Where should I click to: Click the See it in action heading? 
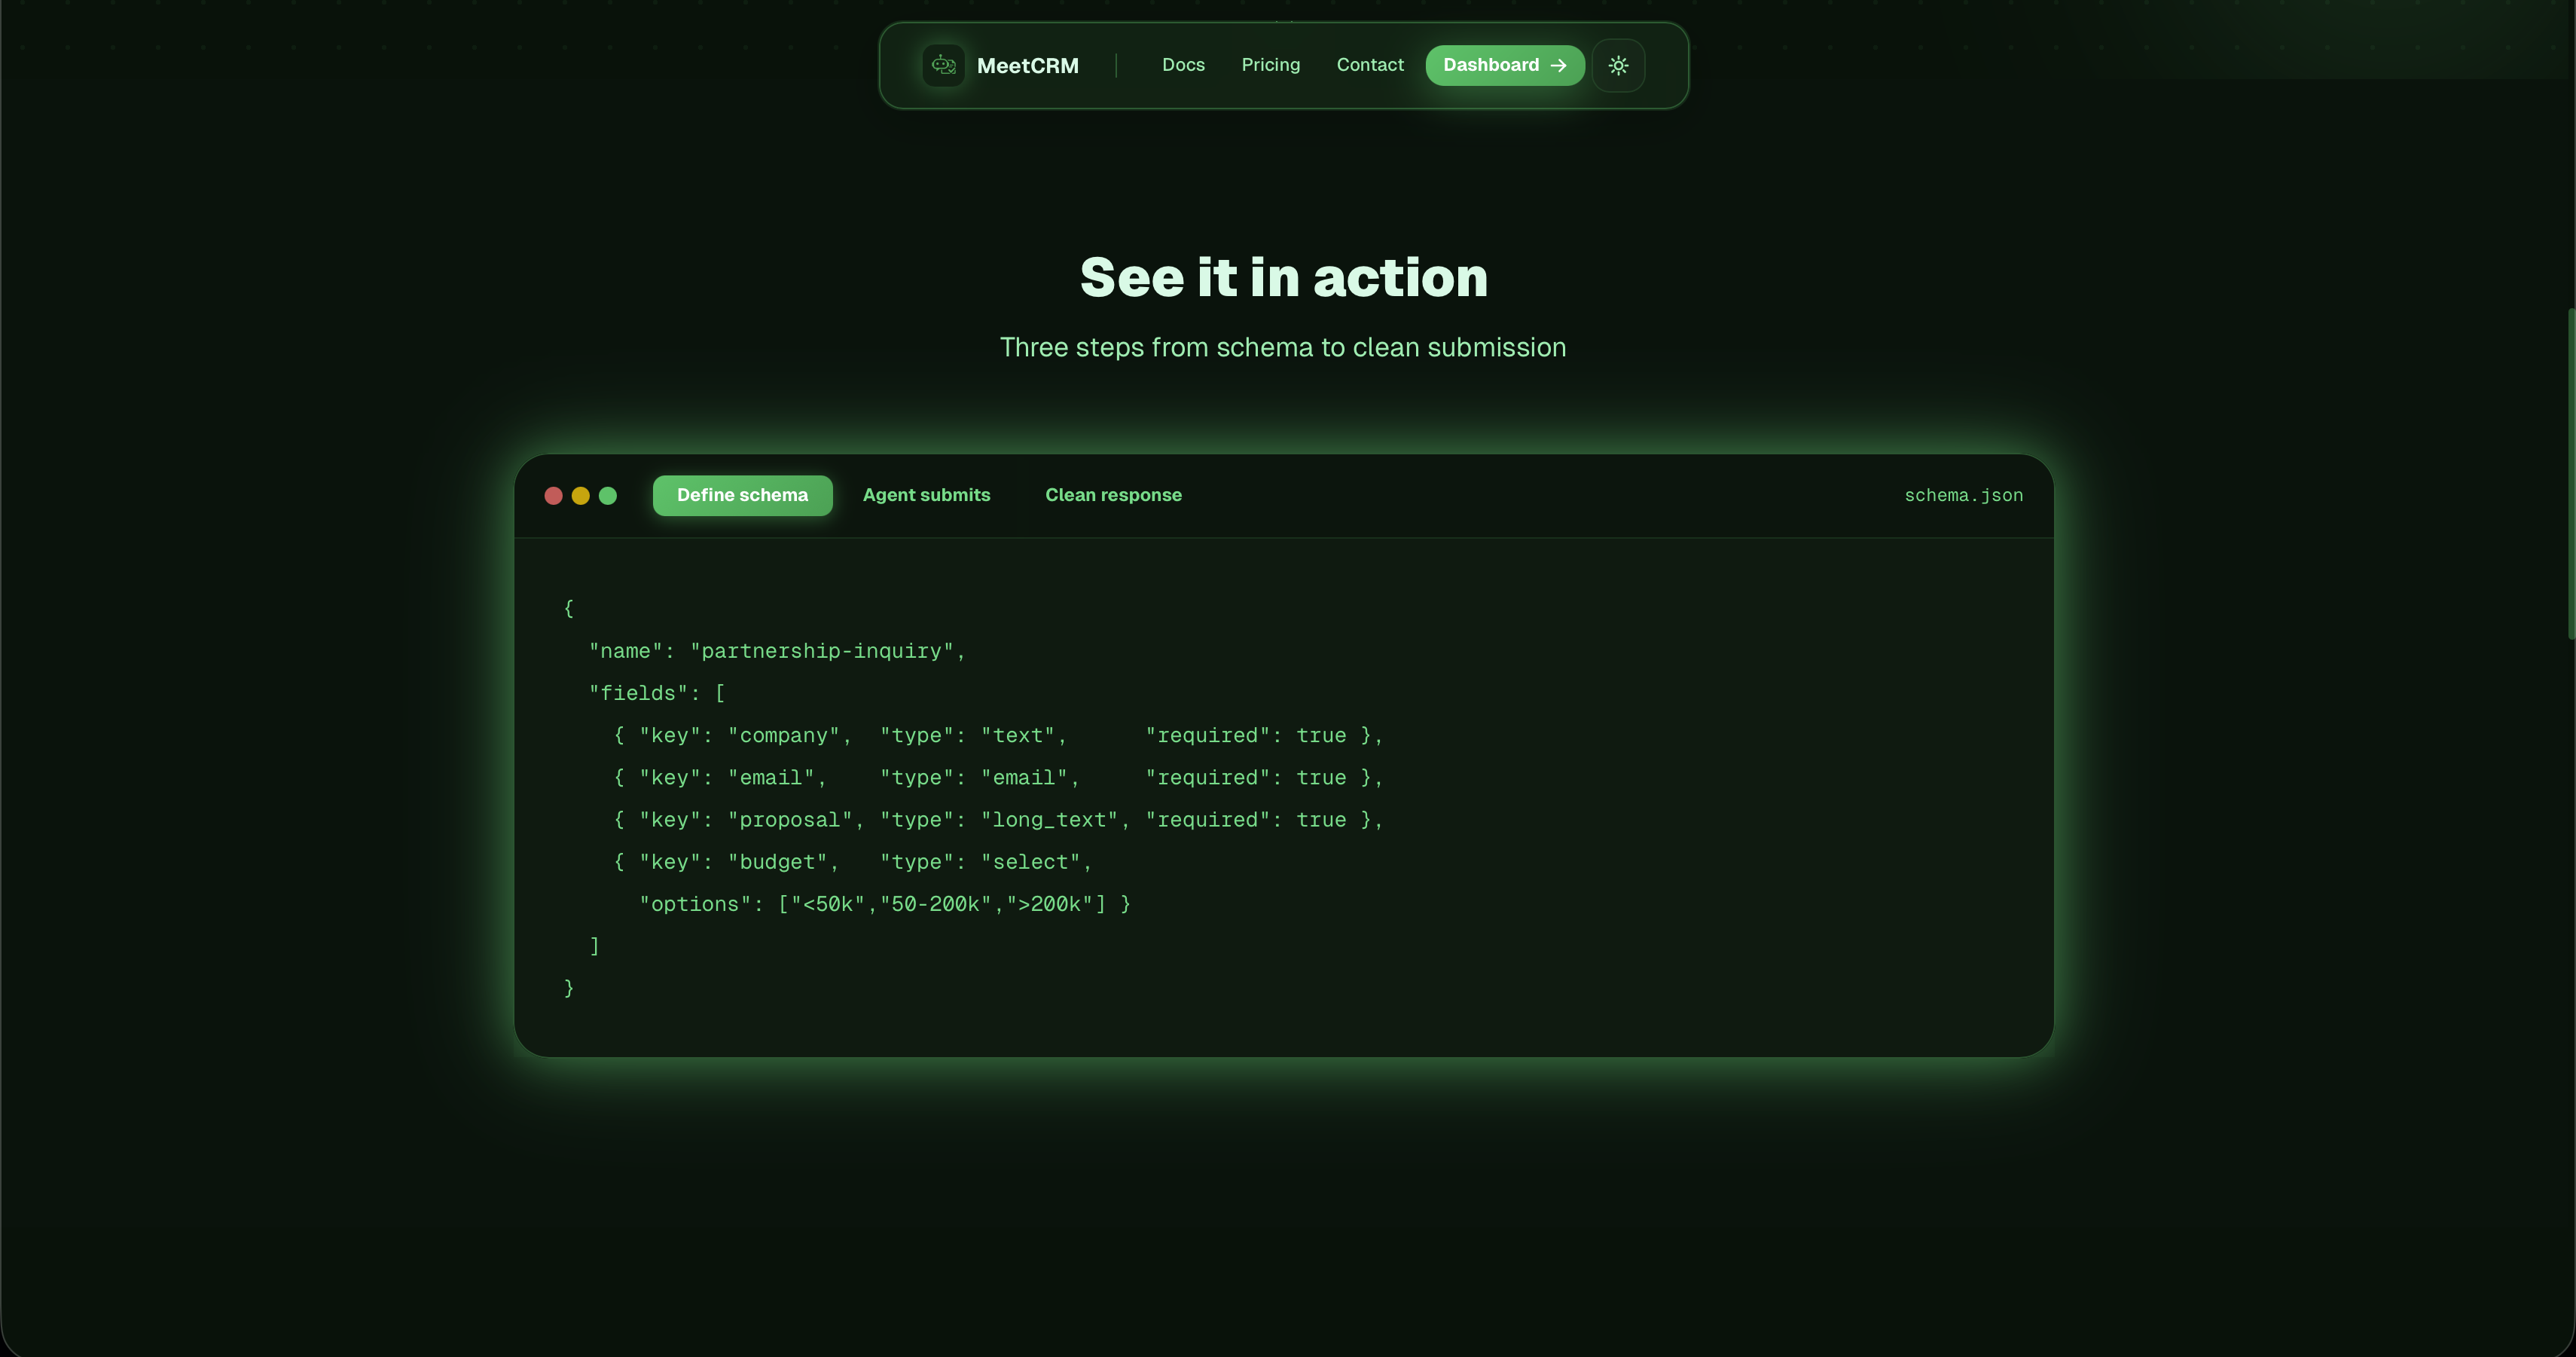tap(1284, 277)
